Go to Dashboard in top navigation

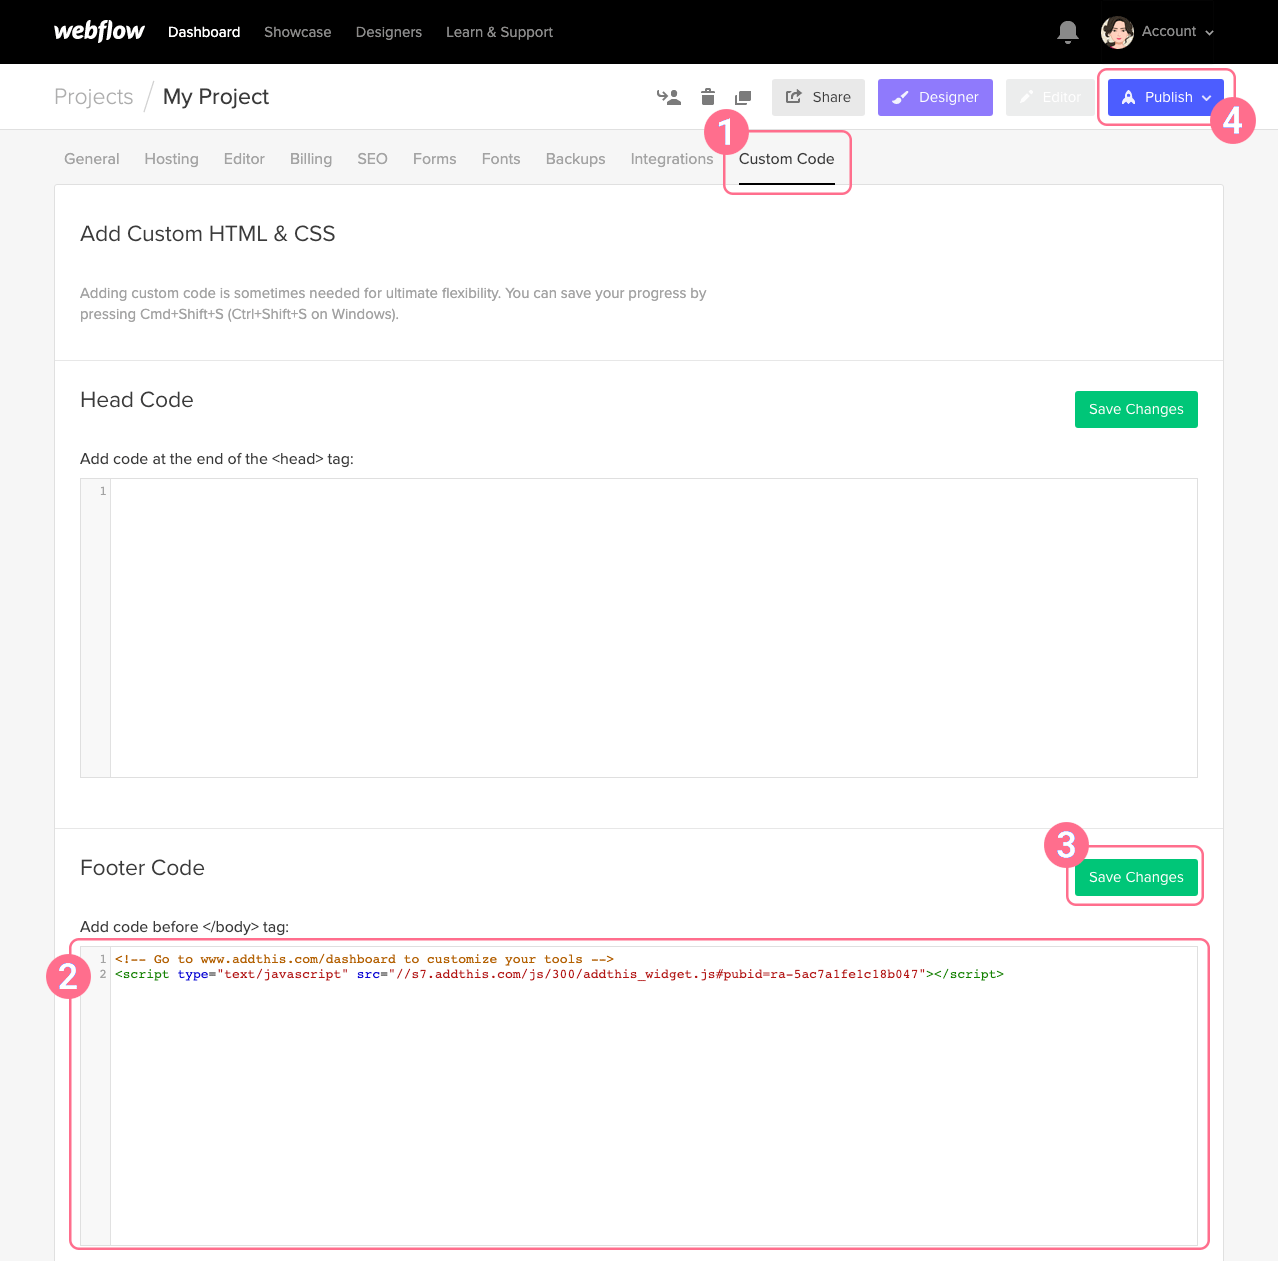pyautogui.click(x=204, y=32)
